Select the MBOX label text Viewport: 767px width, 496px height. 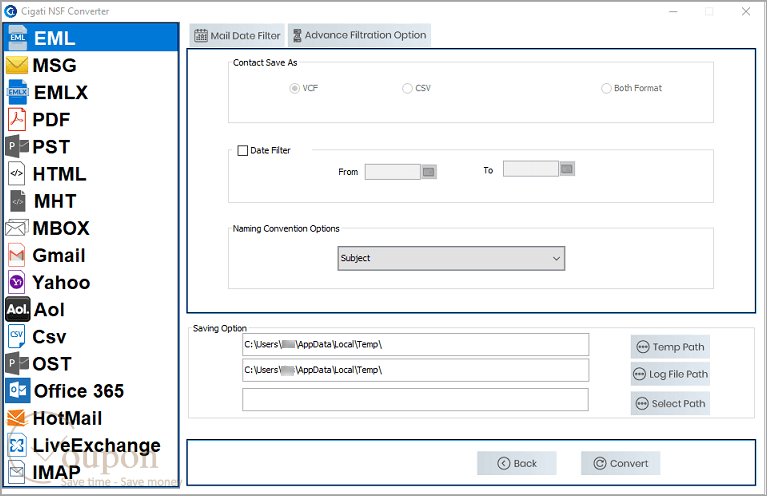(61, 228)
